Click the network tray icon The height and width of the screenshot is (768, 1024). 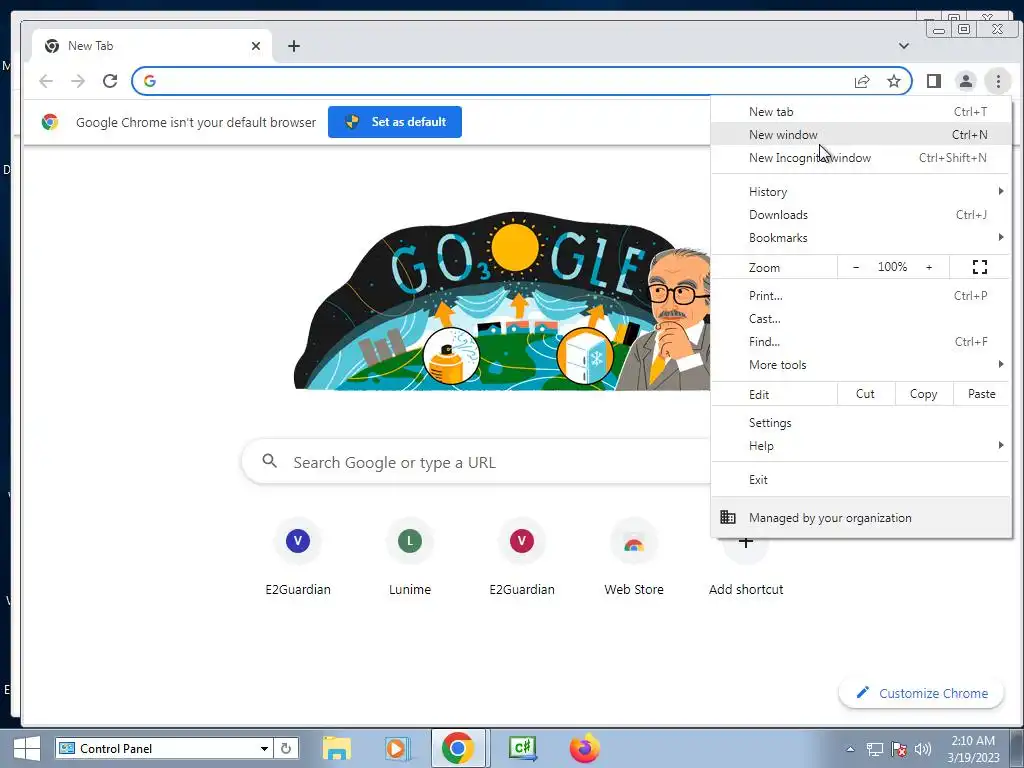click(874, 749)
